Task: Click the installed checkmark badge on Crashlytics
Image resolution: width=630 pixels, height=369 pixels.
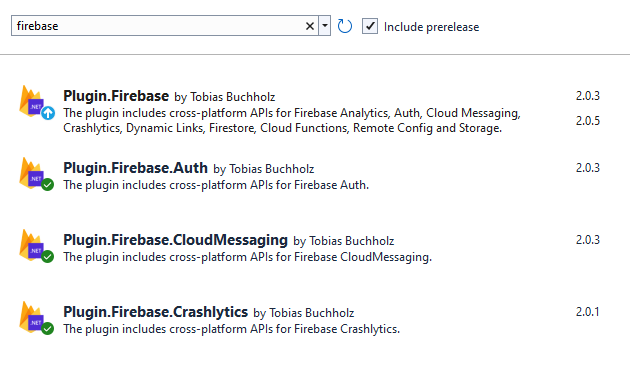Action: point(48,329)
